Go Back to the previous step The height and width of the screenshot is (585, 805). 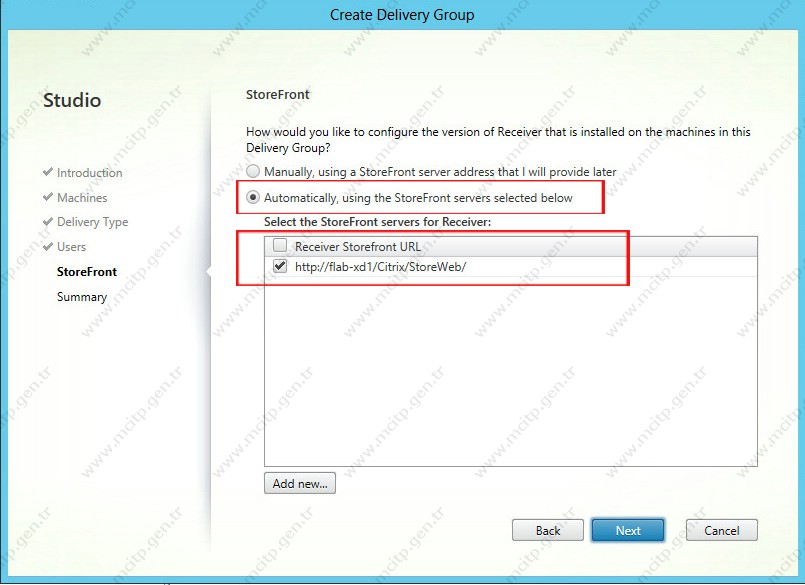click(x=548, y=530)
